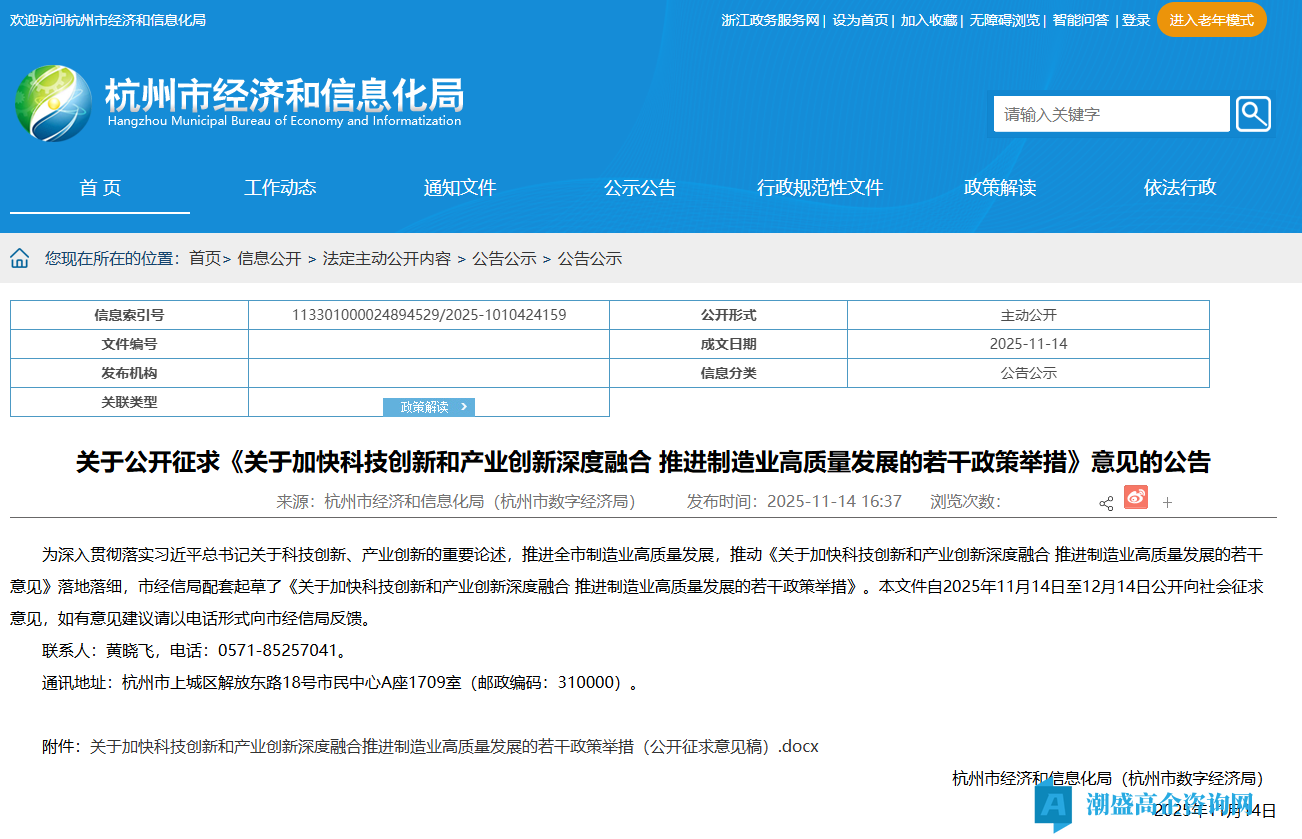Add site to favorites via 加入收藏
The width and height of the screenshot is (1302, 839).
pos(927,19)
